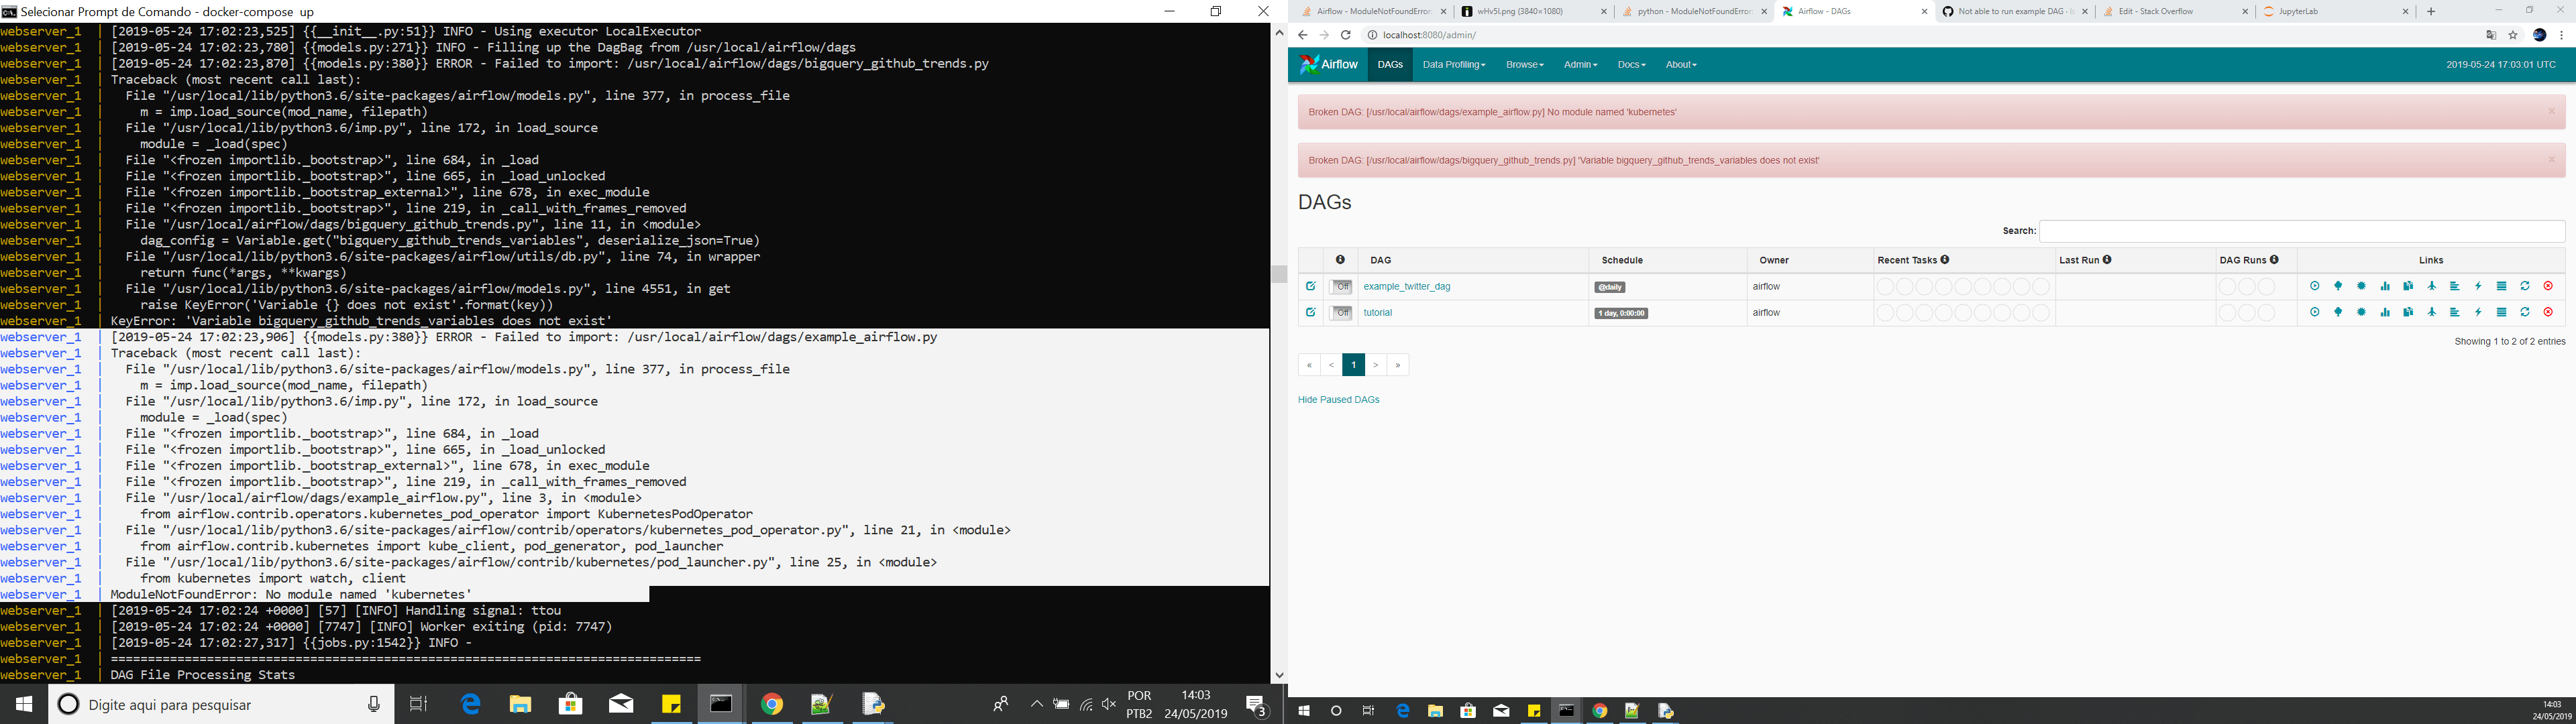
Task: Open Graph View for example_twitter_dag
Action: 2361,286
